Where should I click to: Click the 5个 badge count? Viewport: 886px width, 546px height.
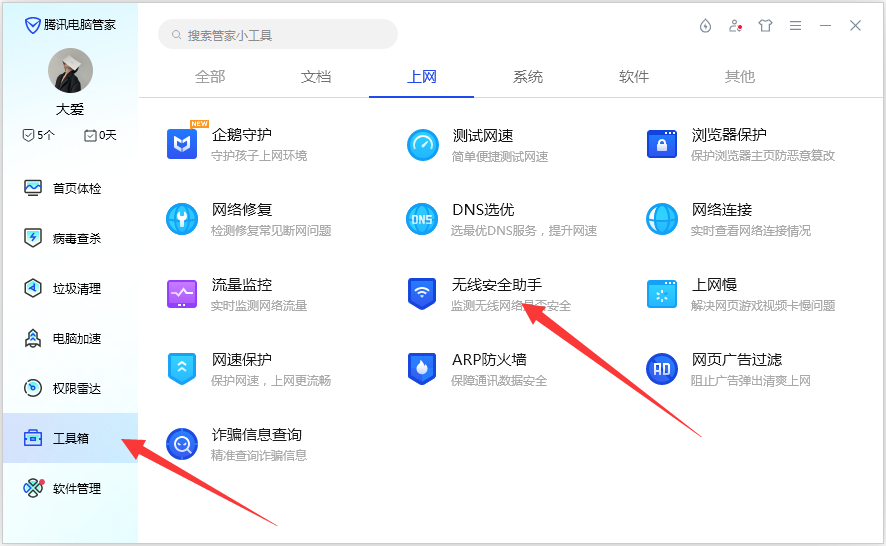click(38, 135)
